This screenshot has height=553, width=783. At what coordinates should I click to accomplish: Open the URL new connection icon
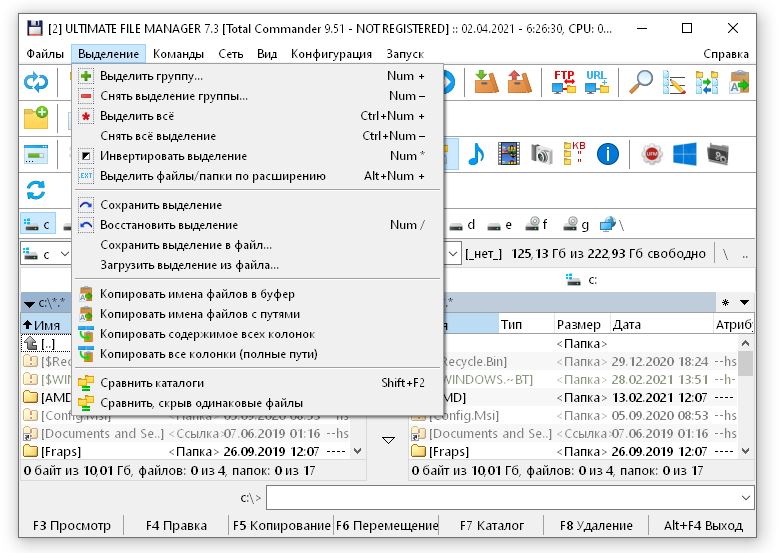pos(597,82)
